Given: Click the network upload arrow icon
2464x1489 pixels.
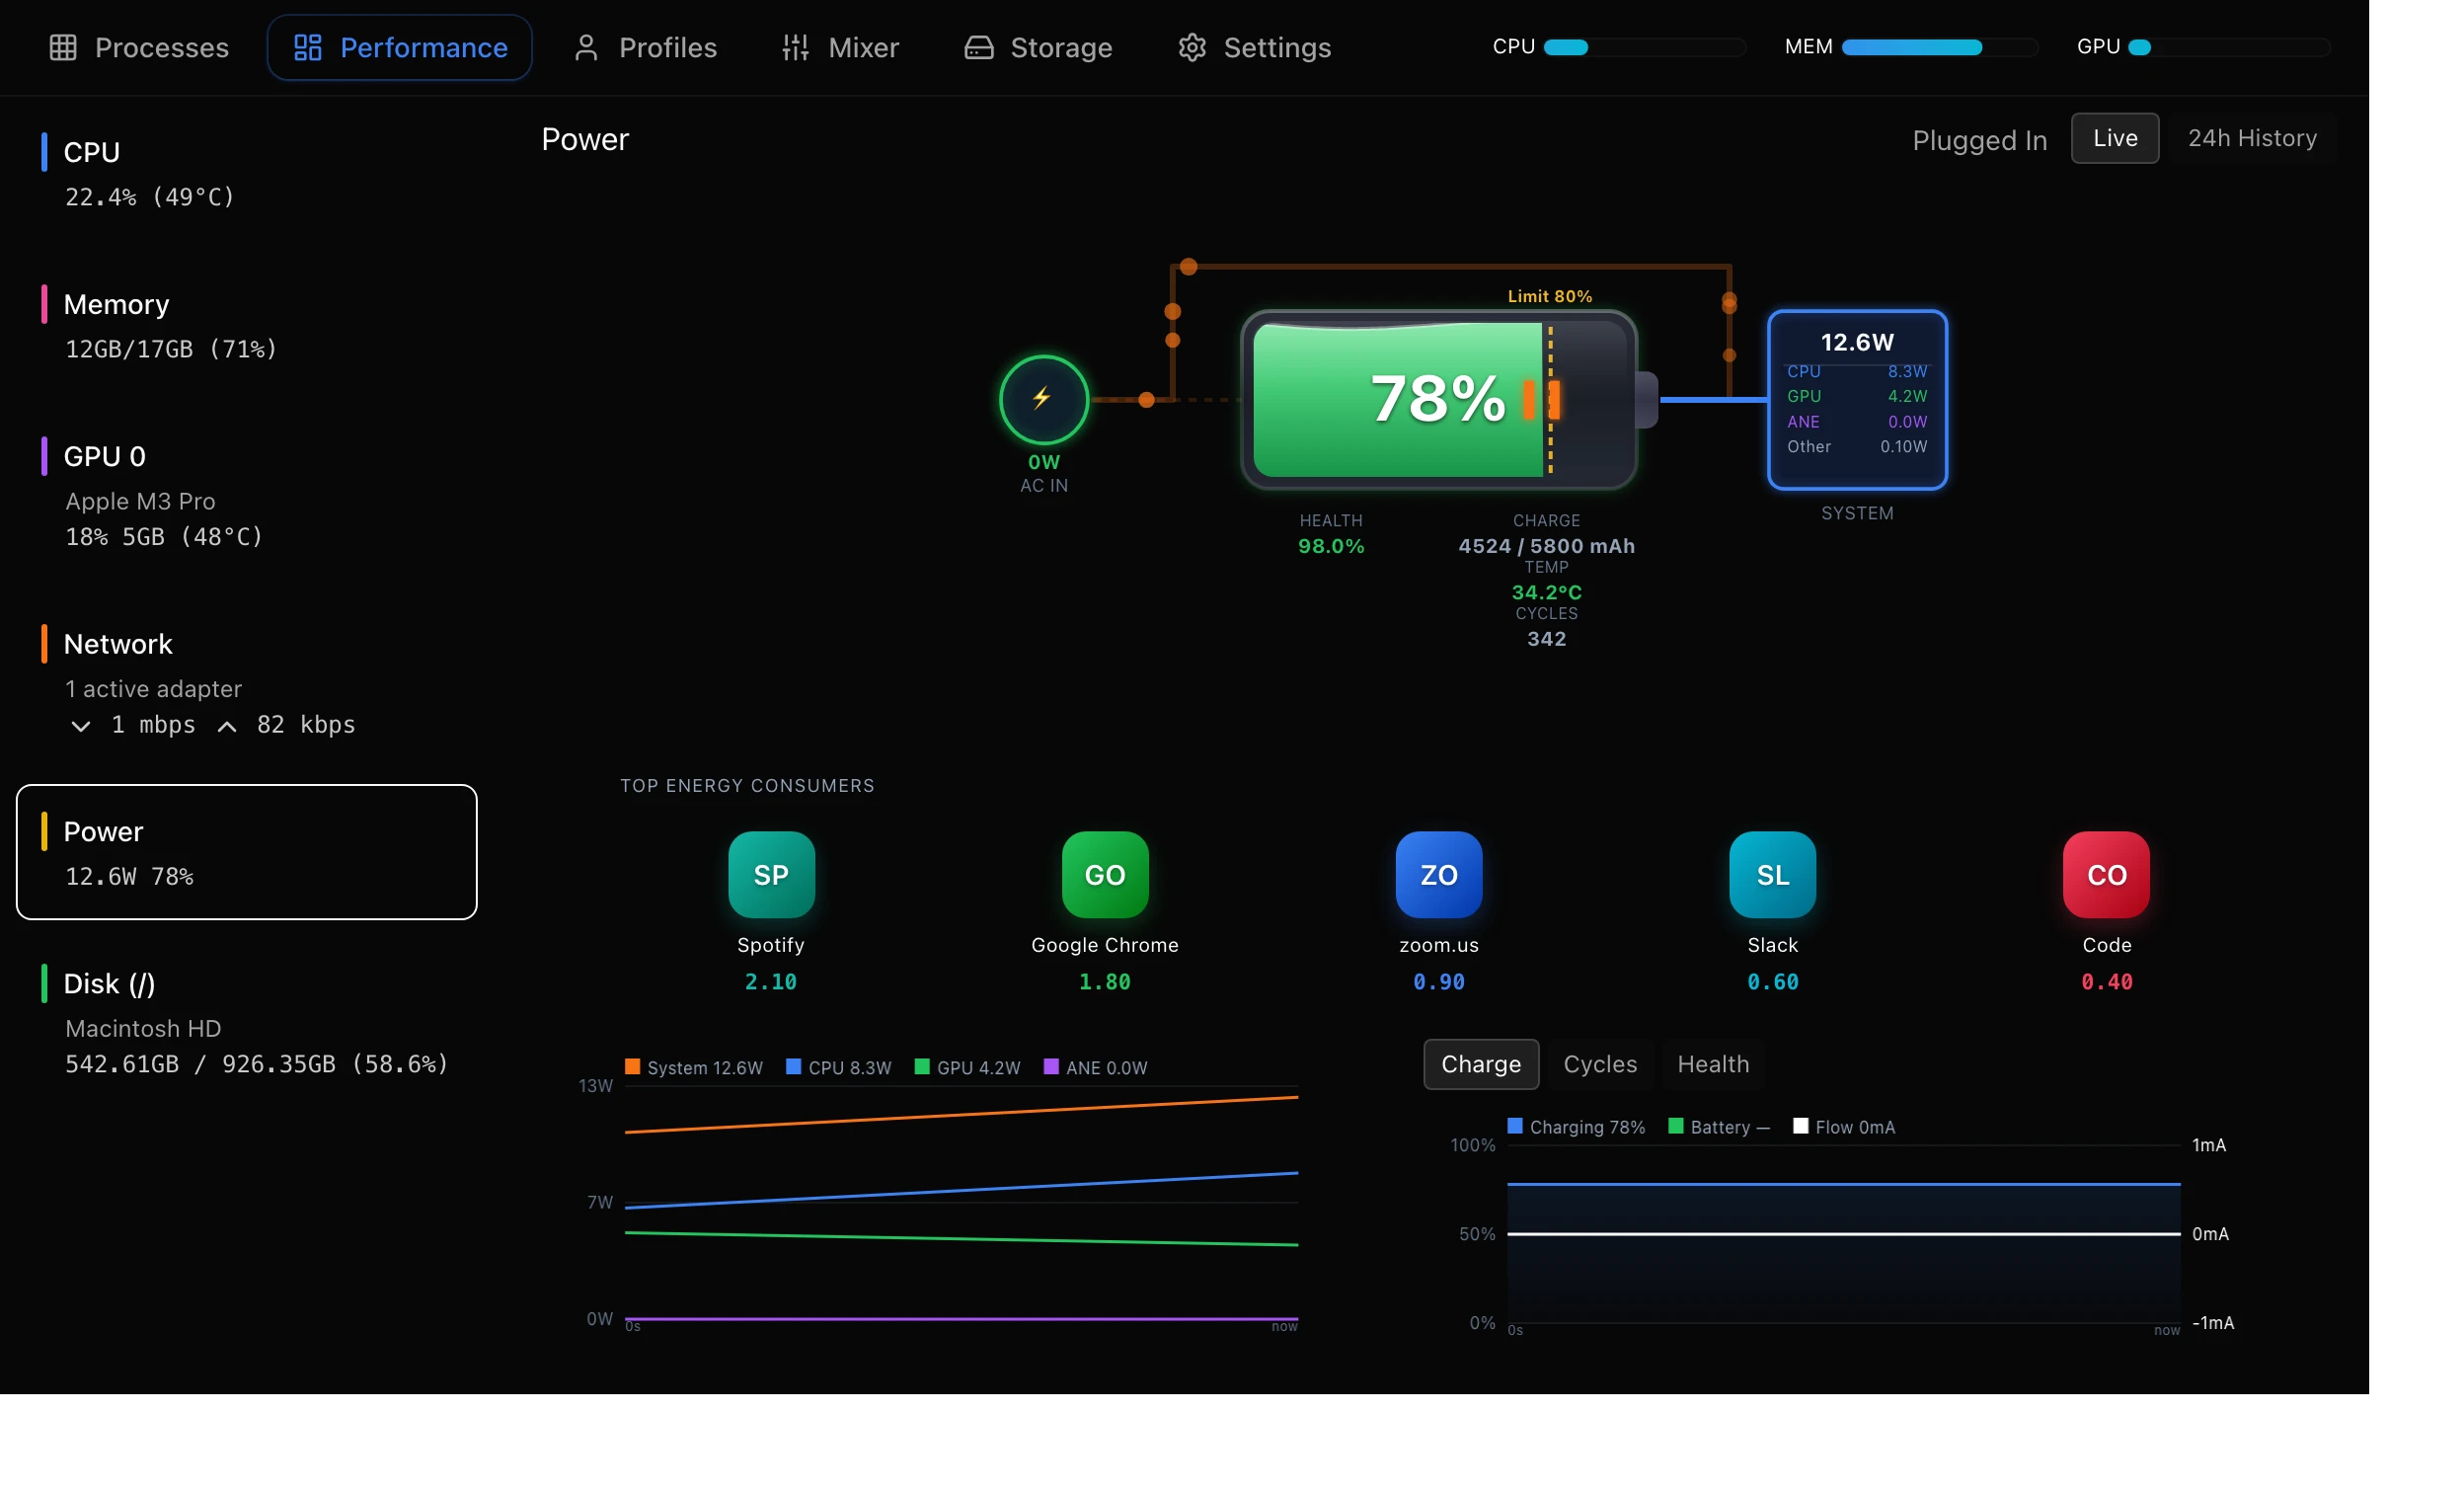Looking at the screenshot, I should (227, 726).
